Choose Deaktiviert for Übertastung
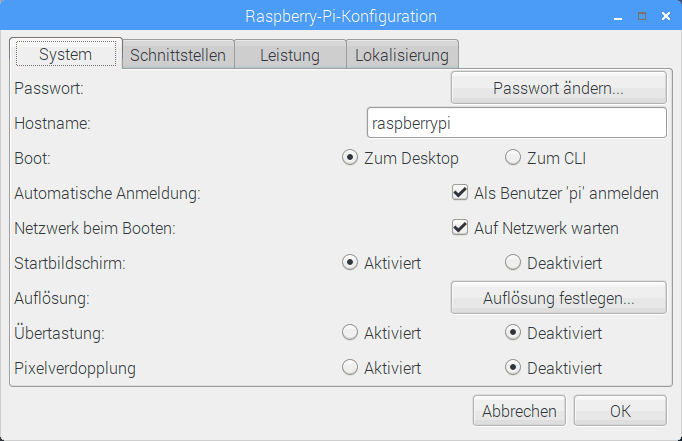682x441 pixels. point(513,332)
